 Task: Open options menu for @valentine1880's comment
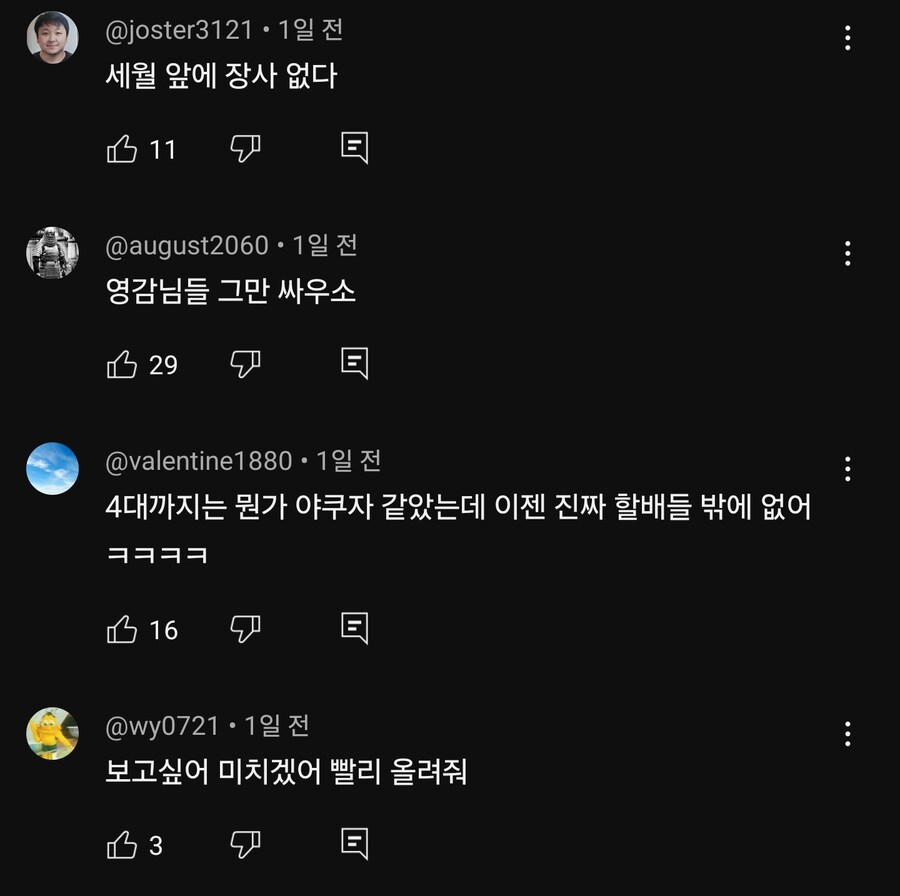(x=847, y=469)
